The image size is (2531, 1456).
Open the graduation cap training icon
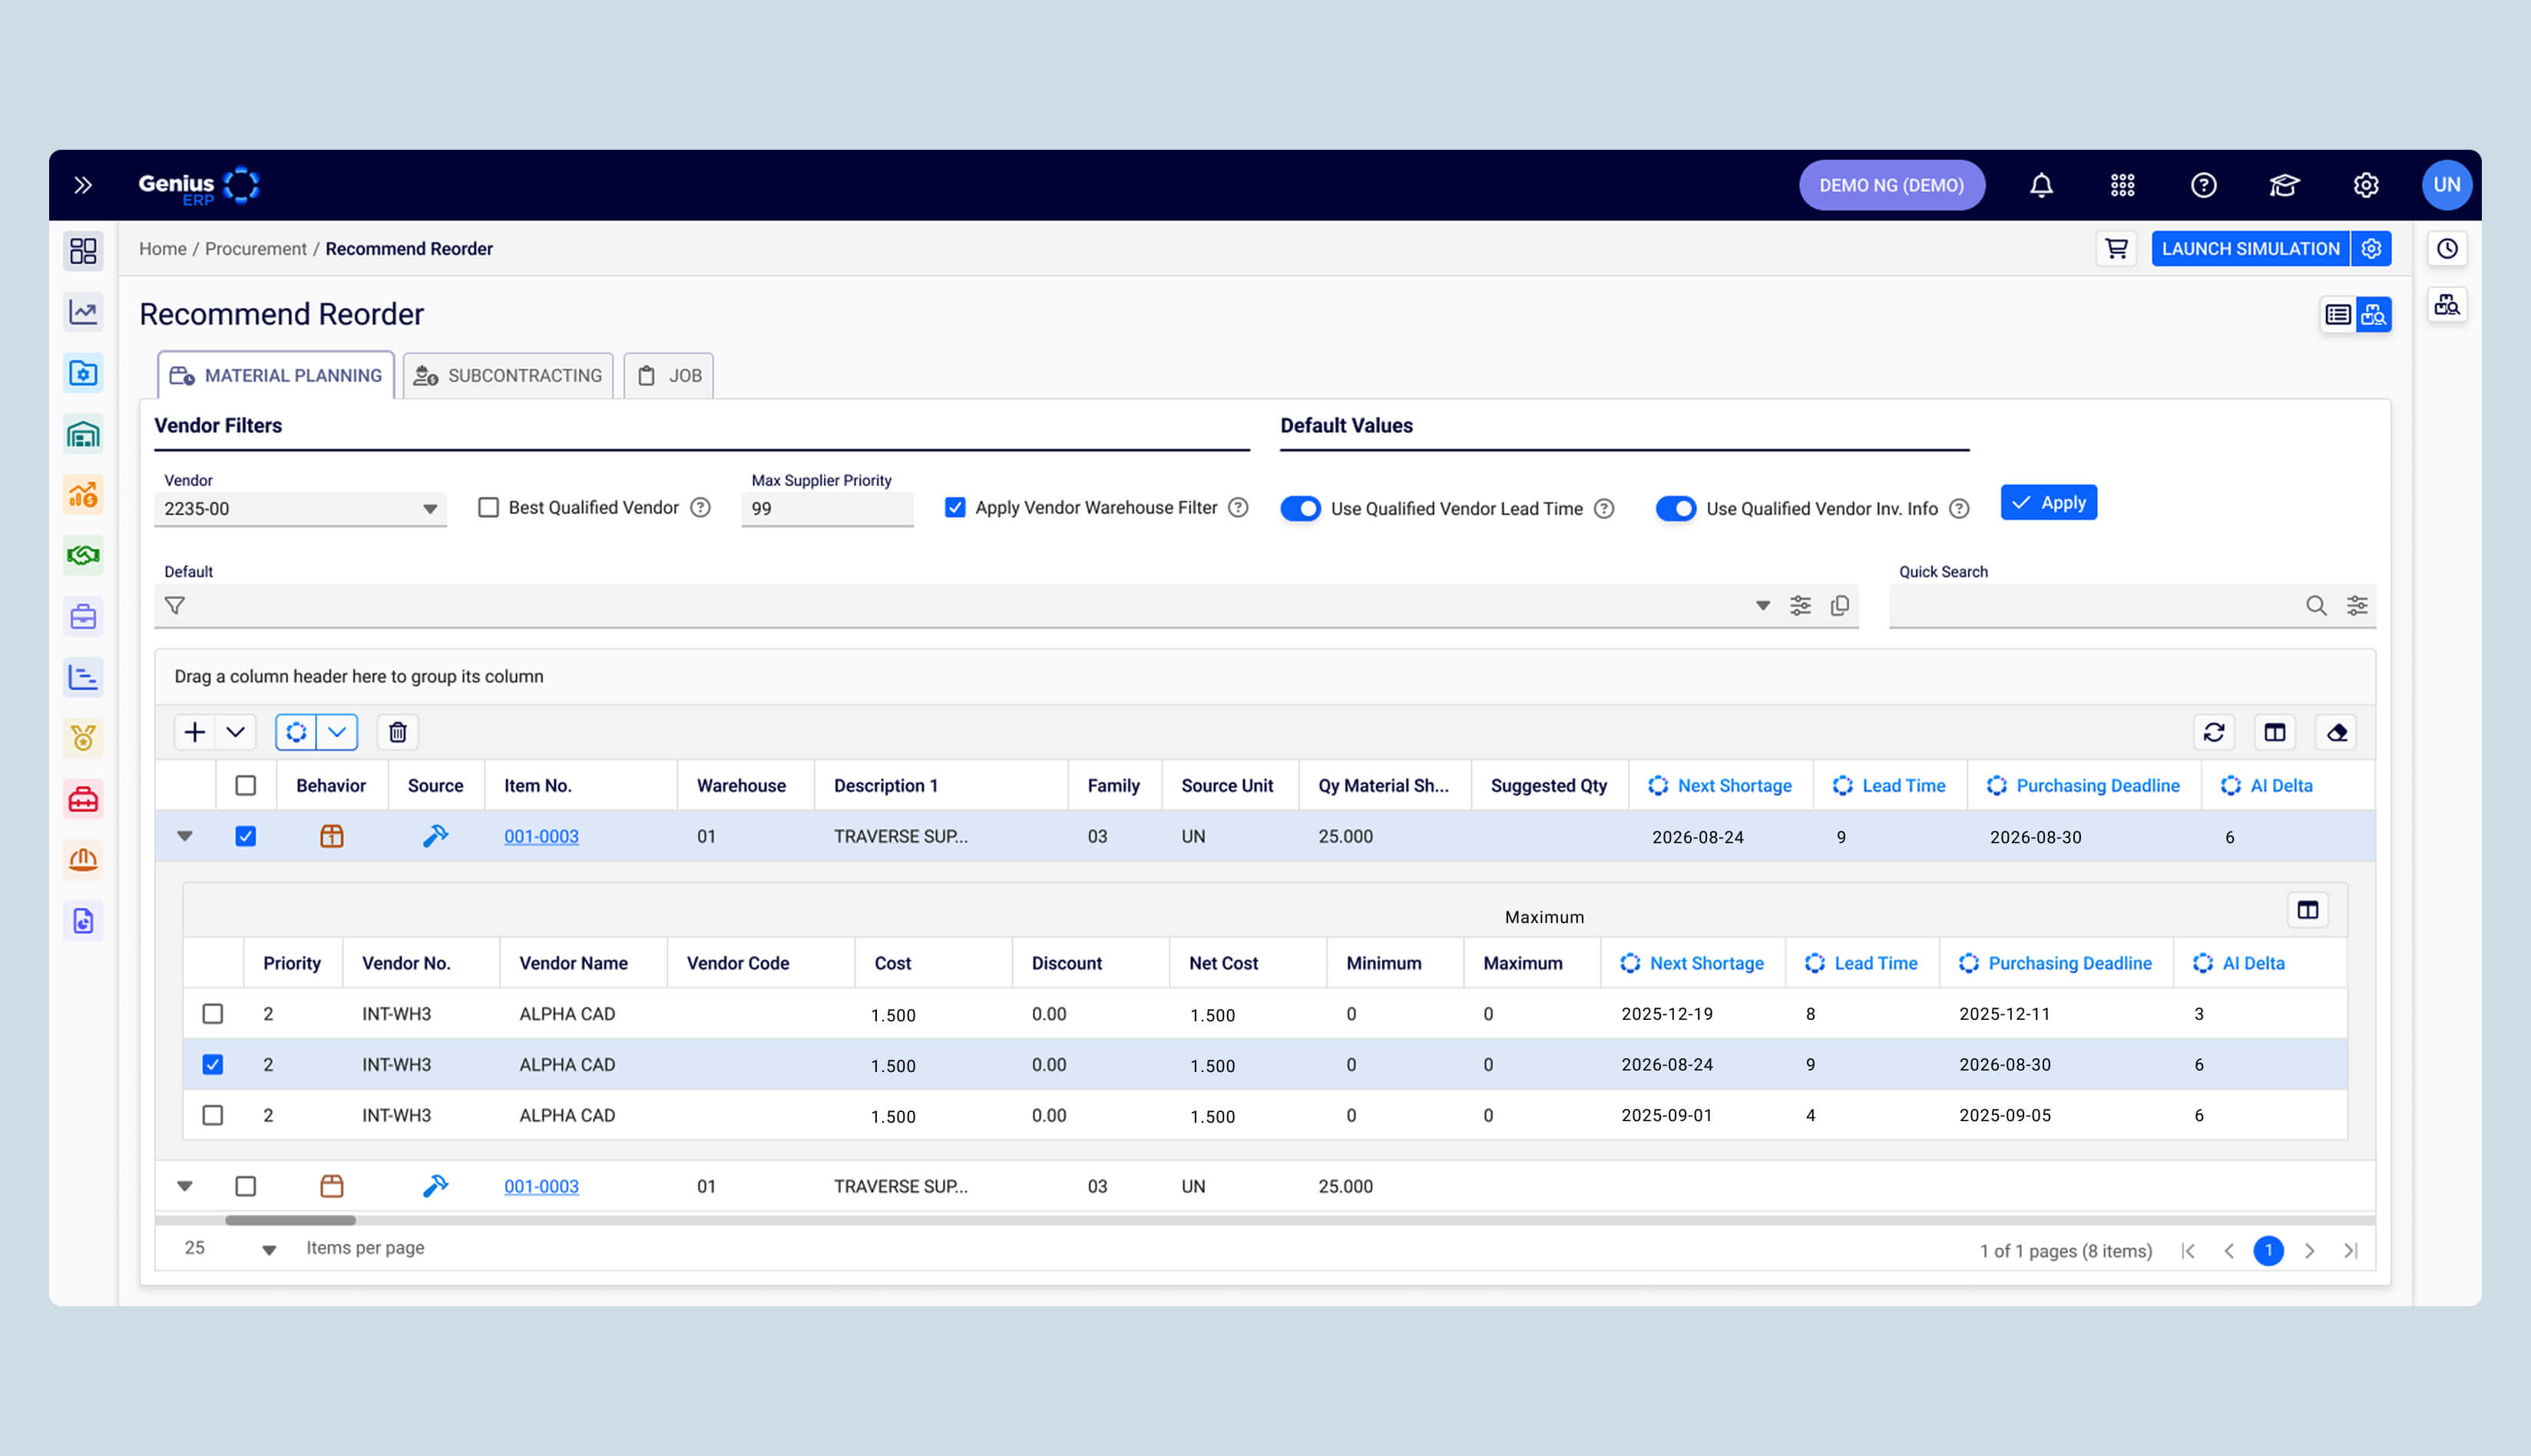click(x=2284, y=185)
